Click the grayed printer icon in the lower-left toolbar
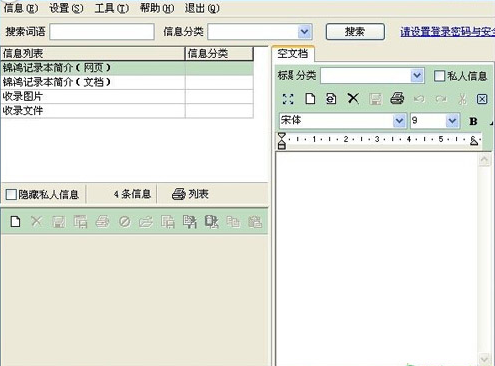Image resolution: width=495 pixels, height=366 pixels. (102, 222)
